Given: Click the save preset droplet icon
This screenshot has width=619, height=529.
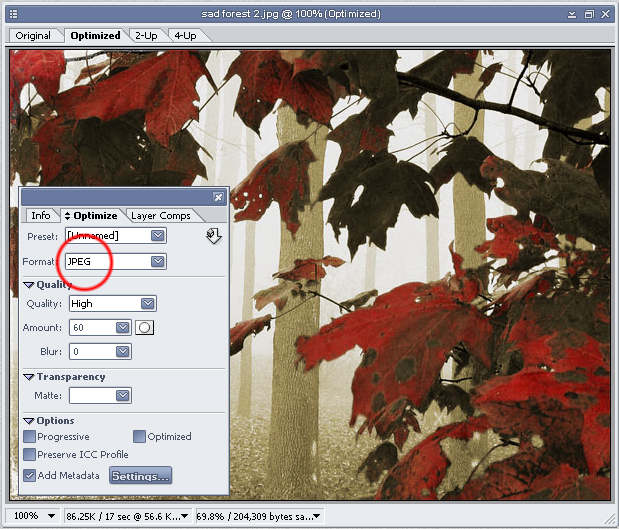Looking at the screenshot, I should [x=212, y=236].
